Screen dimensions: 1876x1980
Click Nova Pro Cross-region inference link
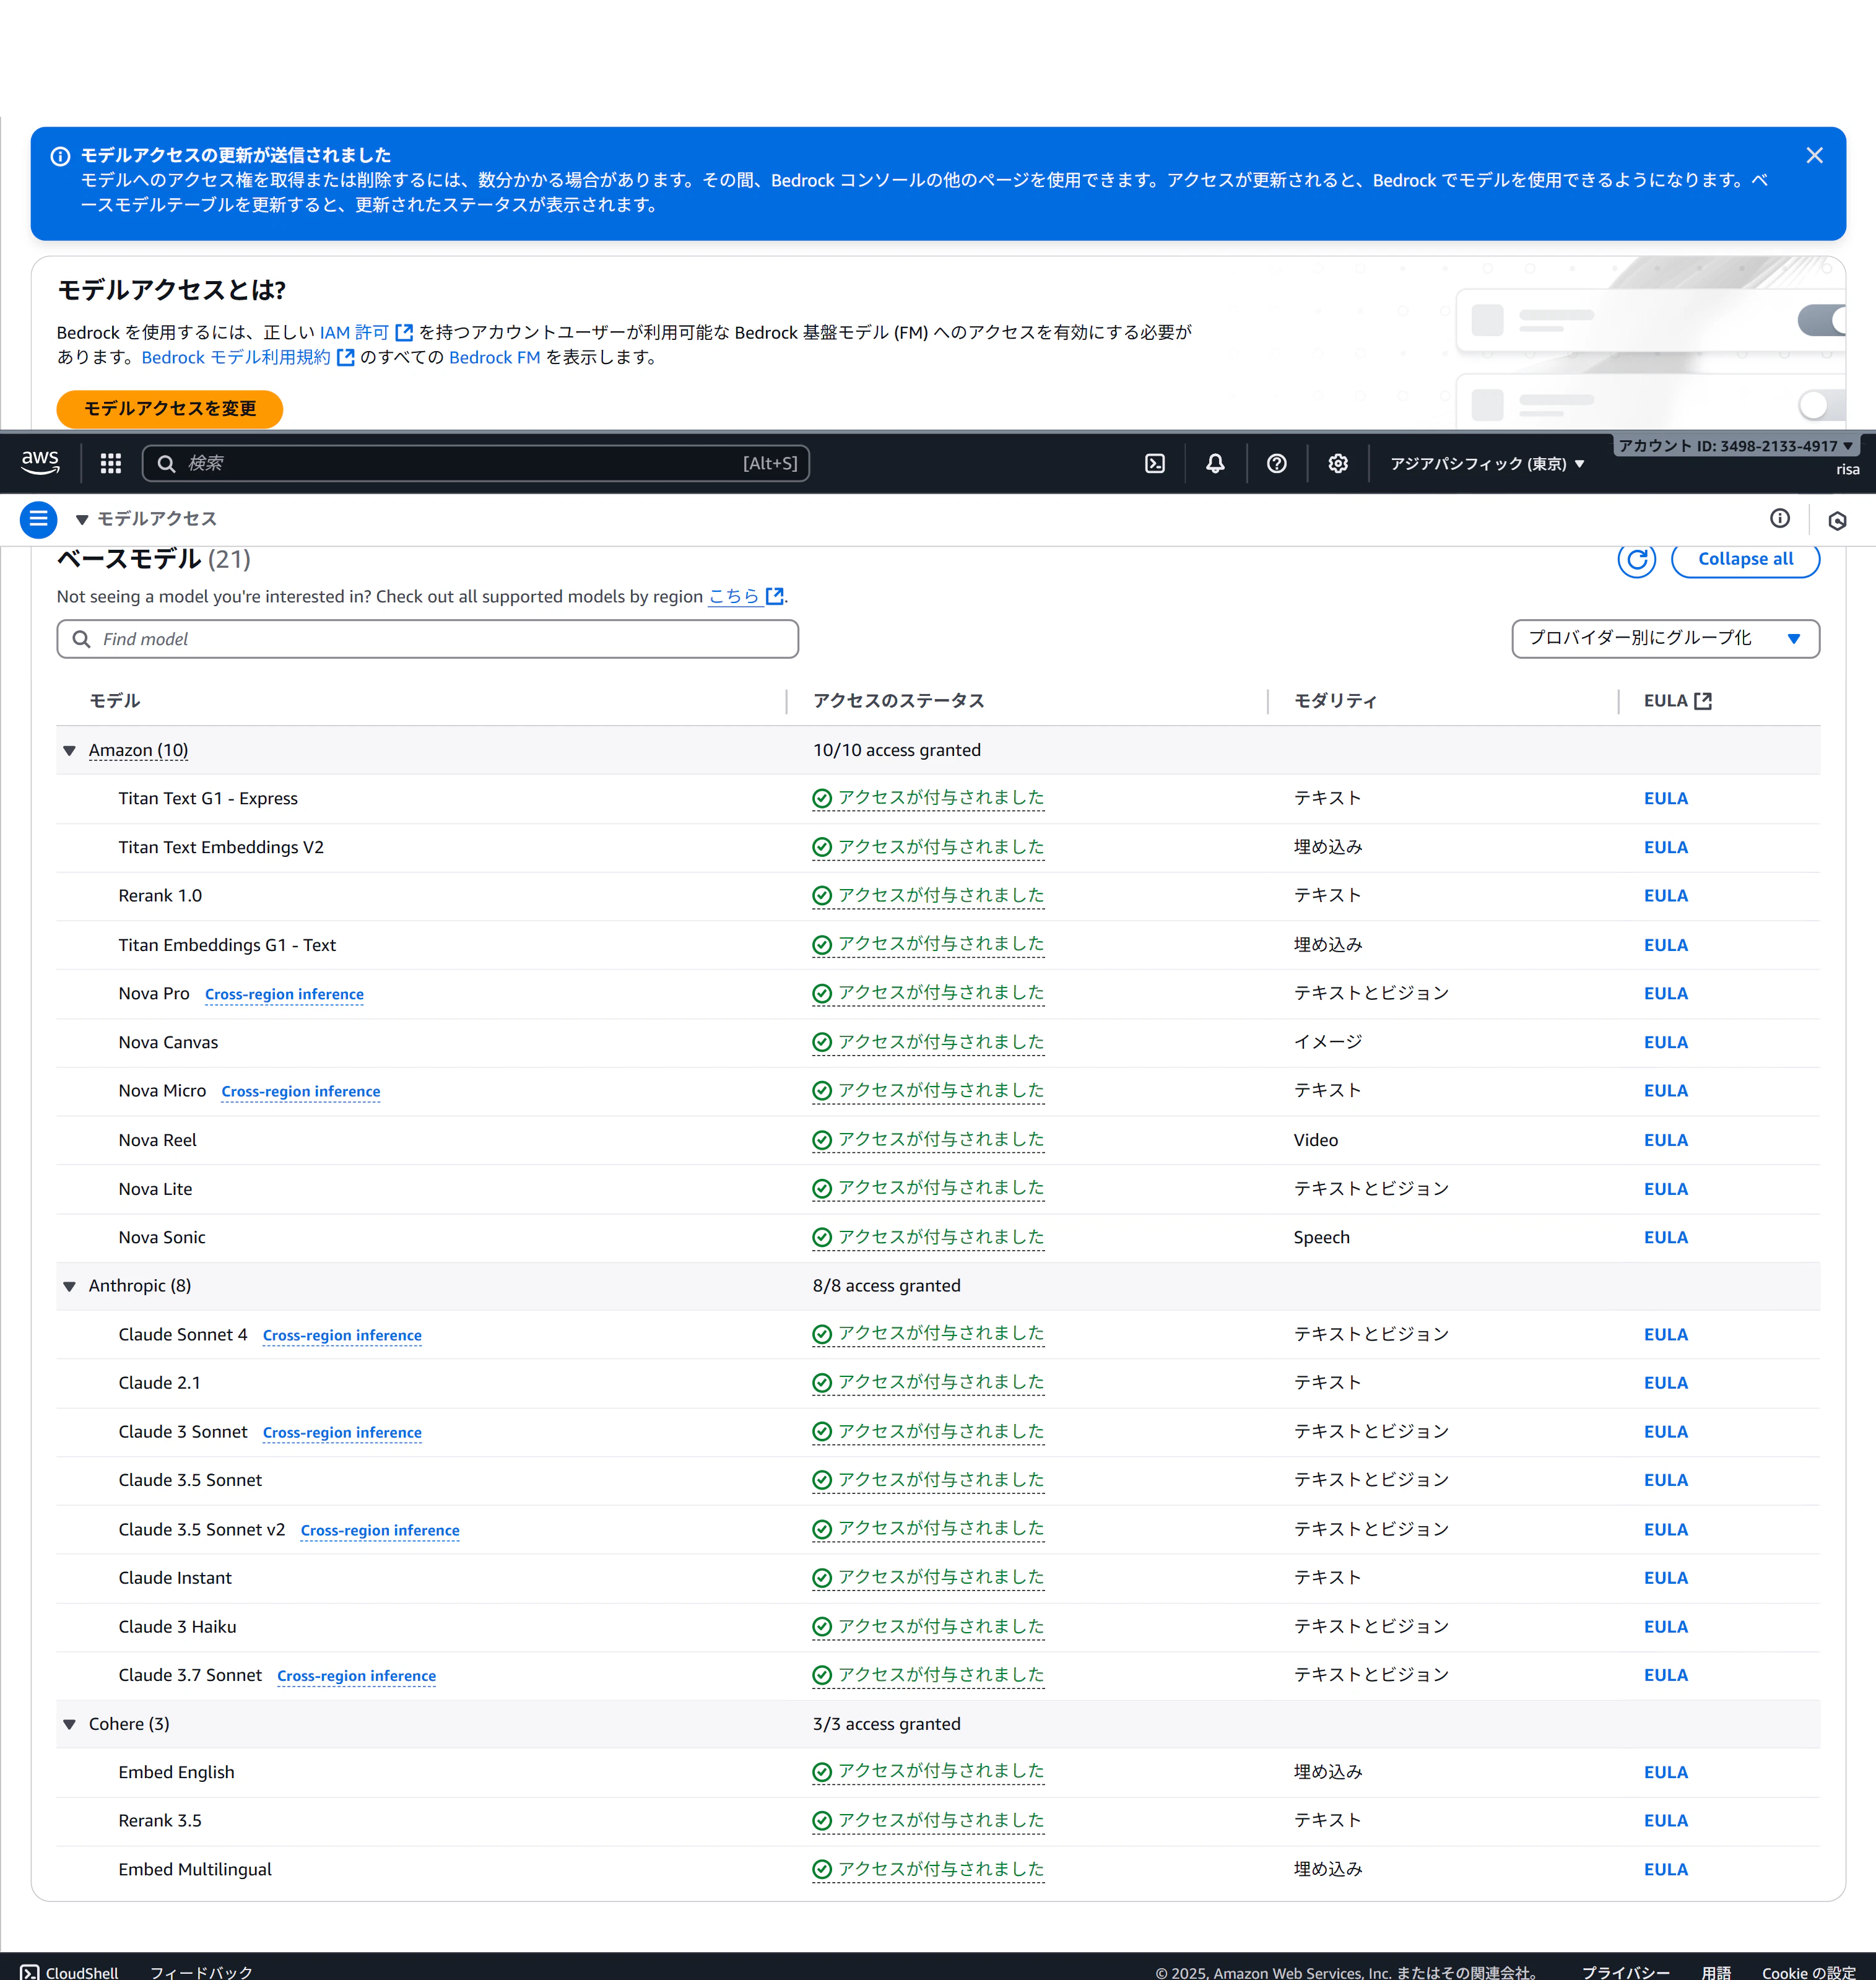pos(284,994)
